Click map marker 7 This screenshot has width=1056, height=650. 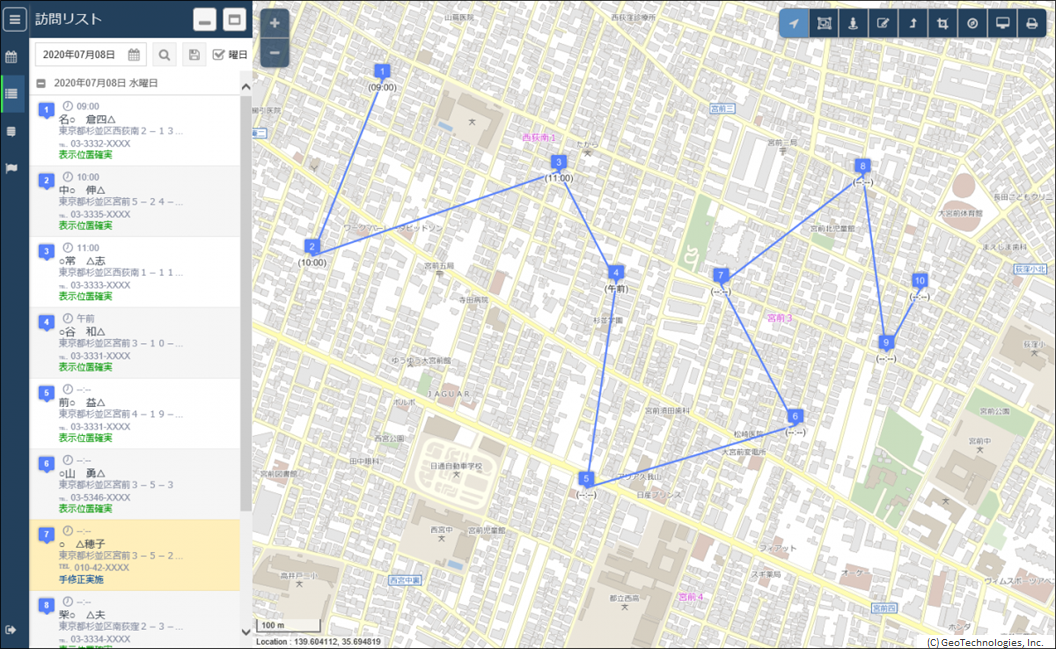(721, 276)
